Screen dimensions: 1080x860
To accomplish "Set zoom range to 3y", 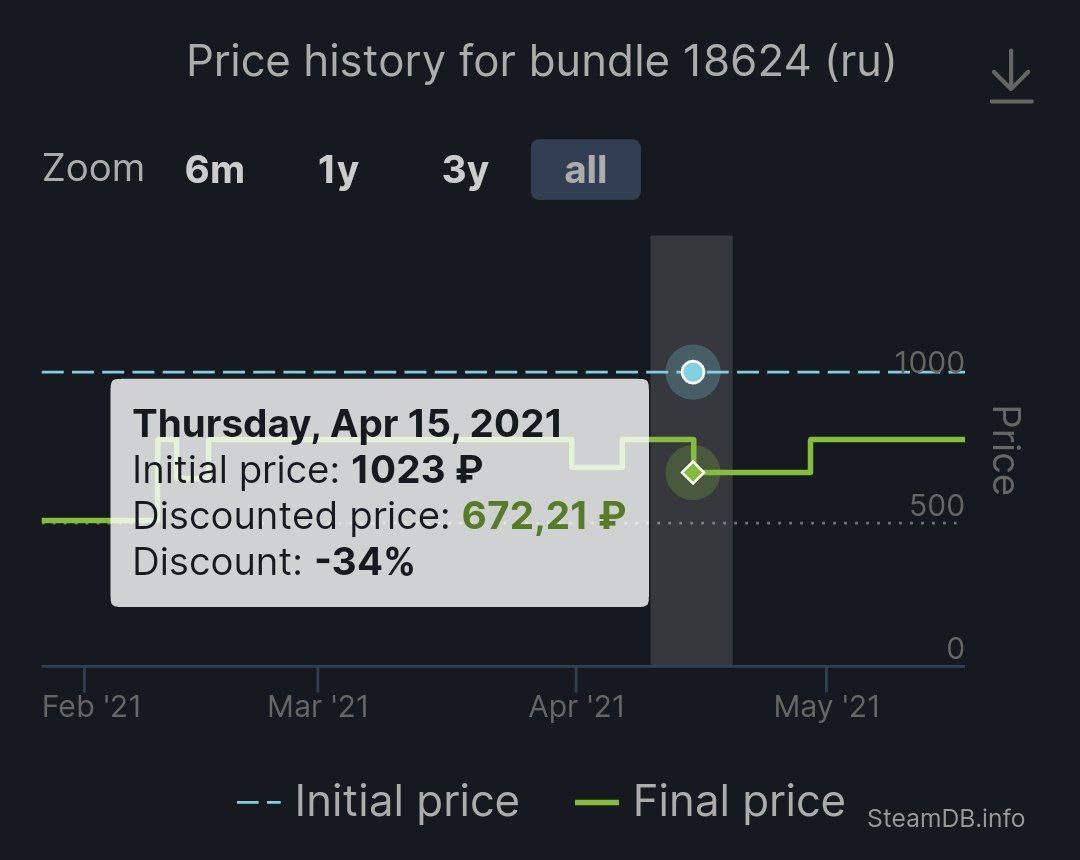I will coord(466,169).
